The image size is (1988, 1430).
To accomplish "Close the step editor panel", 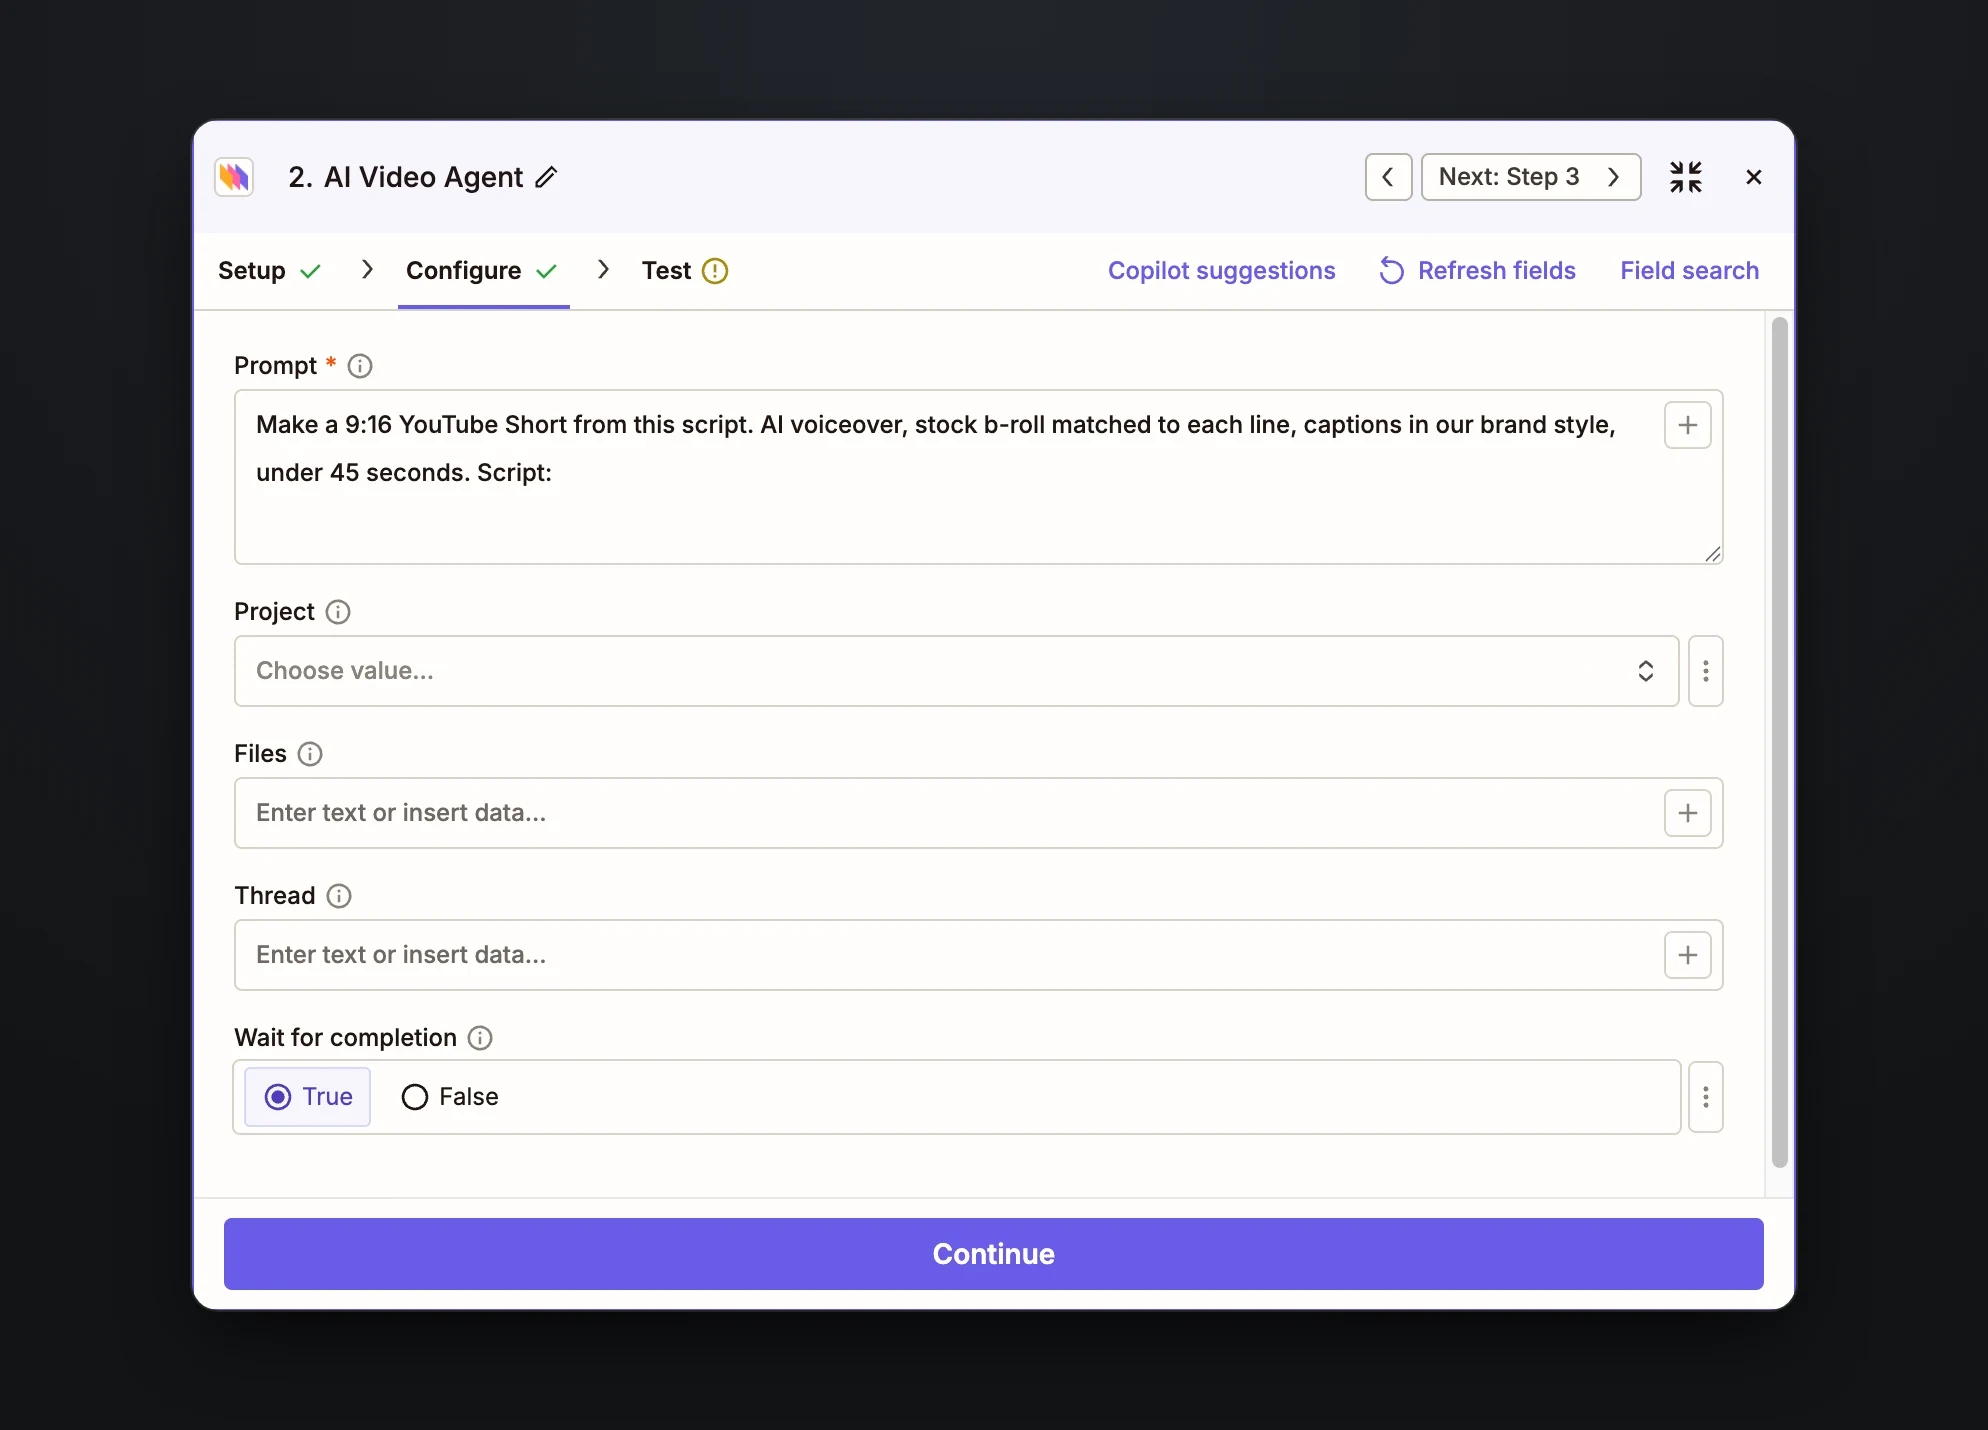I will [1754, 177].
